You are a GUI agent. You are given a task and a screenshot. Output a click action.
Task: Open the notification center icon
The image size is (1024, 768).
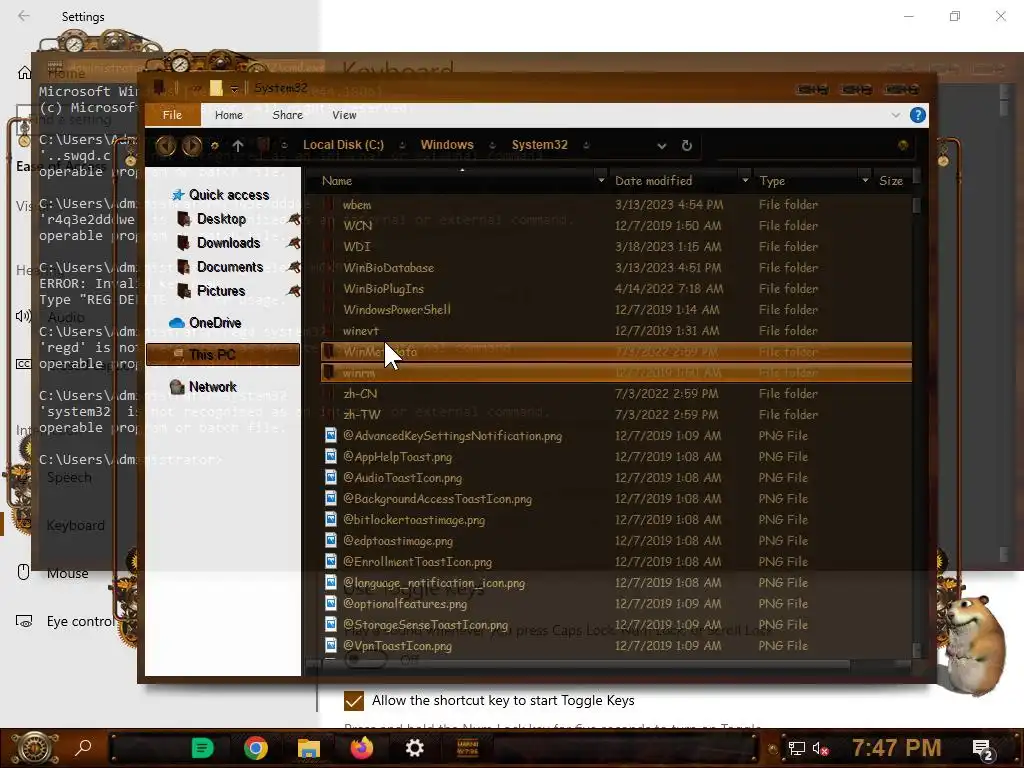pyautogui.click(x=983, y=749)
